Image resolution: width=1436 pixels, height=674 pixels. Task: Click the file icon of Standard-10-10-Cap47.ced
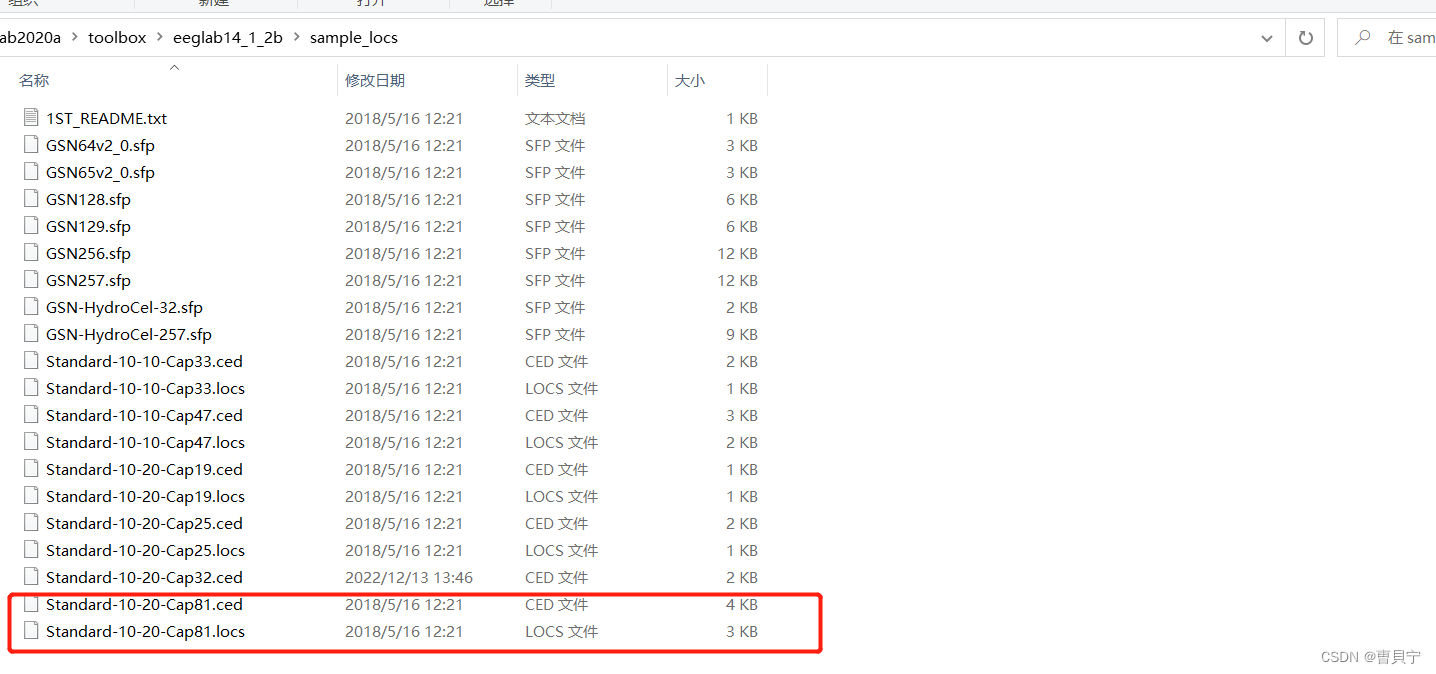(x=30, y=415)
